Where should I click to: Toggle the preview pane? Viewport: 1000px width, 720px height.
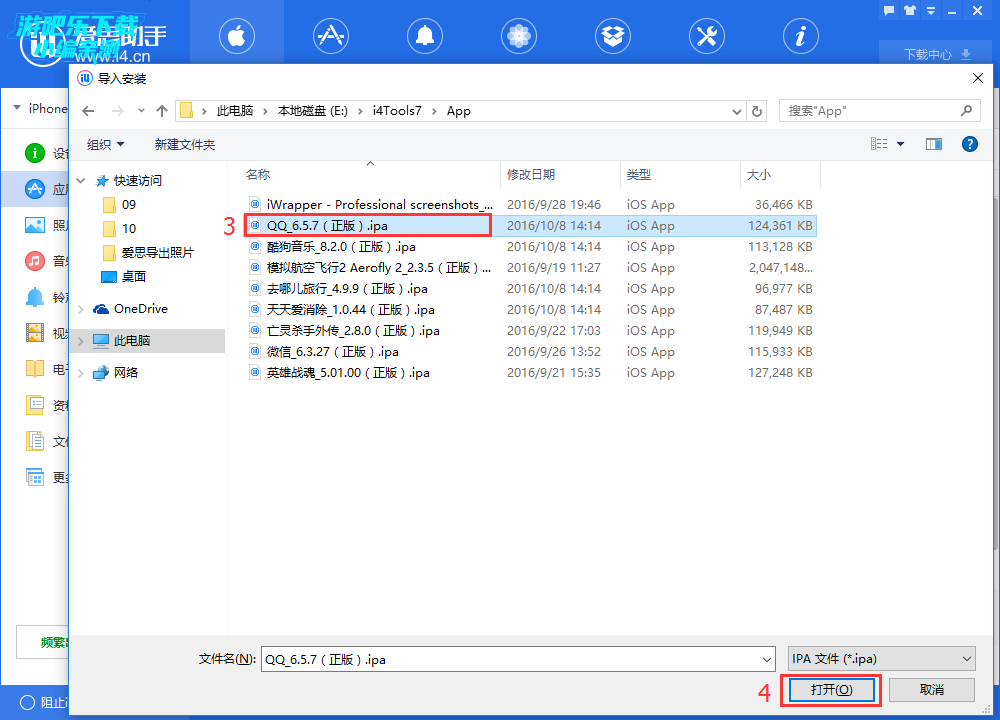(x=934, y=144)
